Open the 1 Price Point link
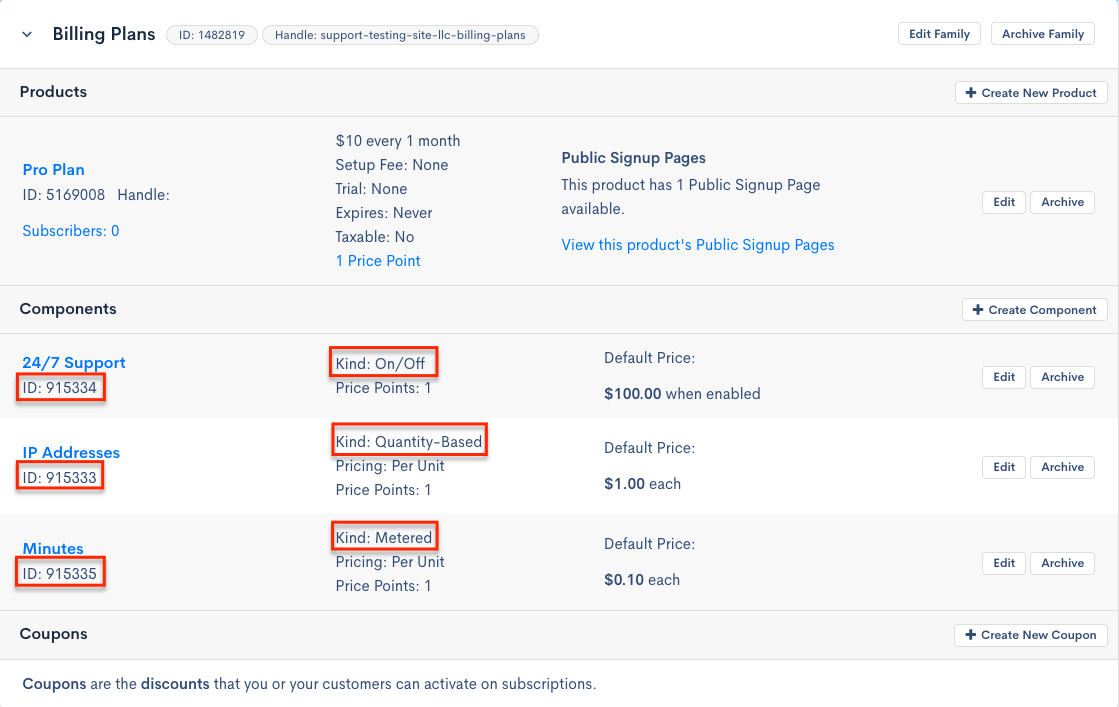Image resolution: width=1119 pixels, height=707 pixels. tap(378, 261)
